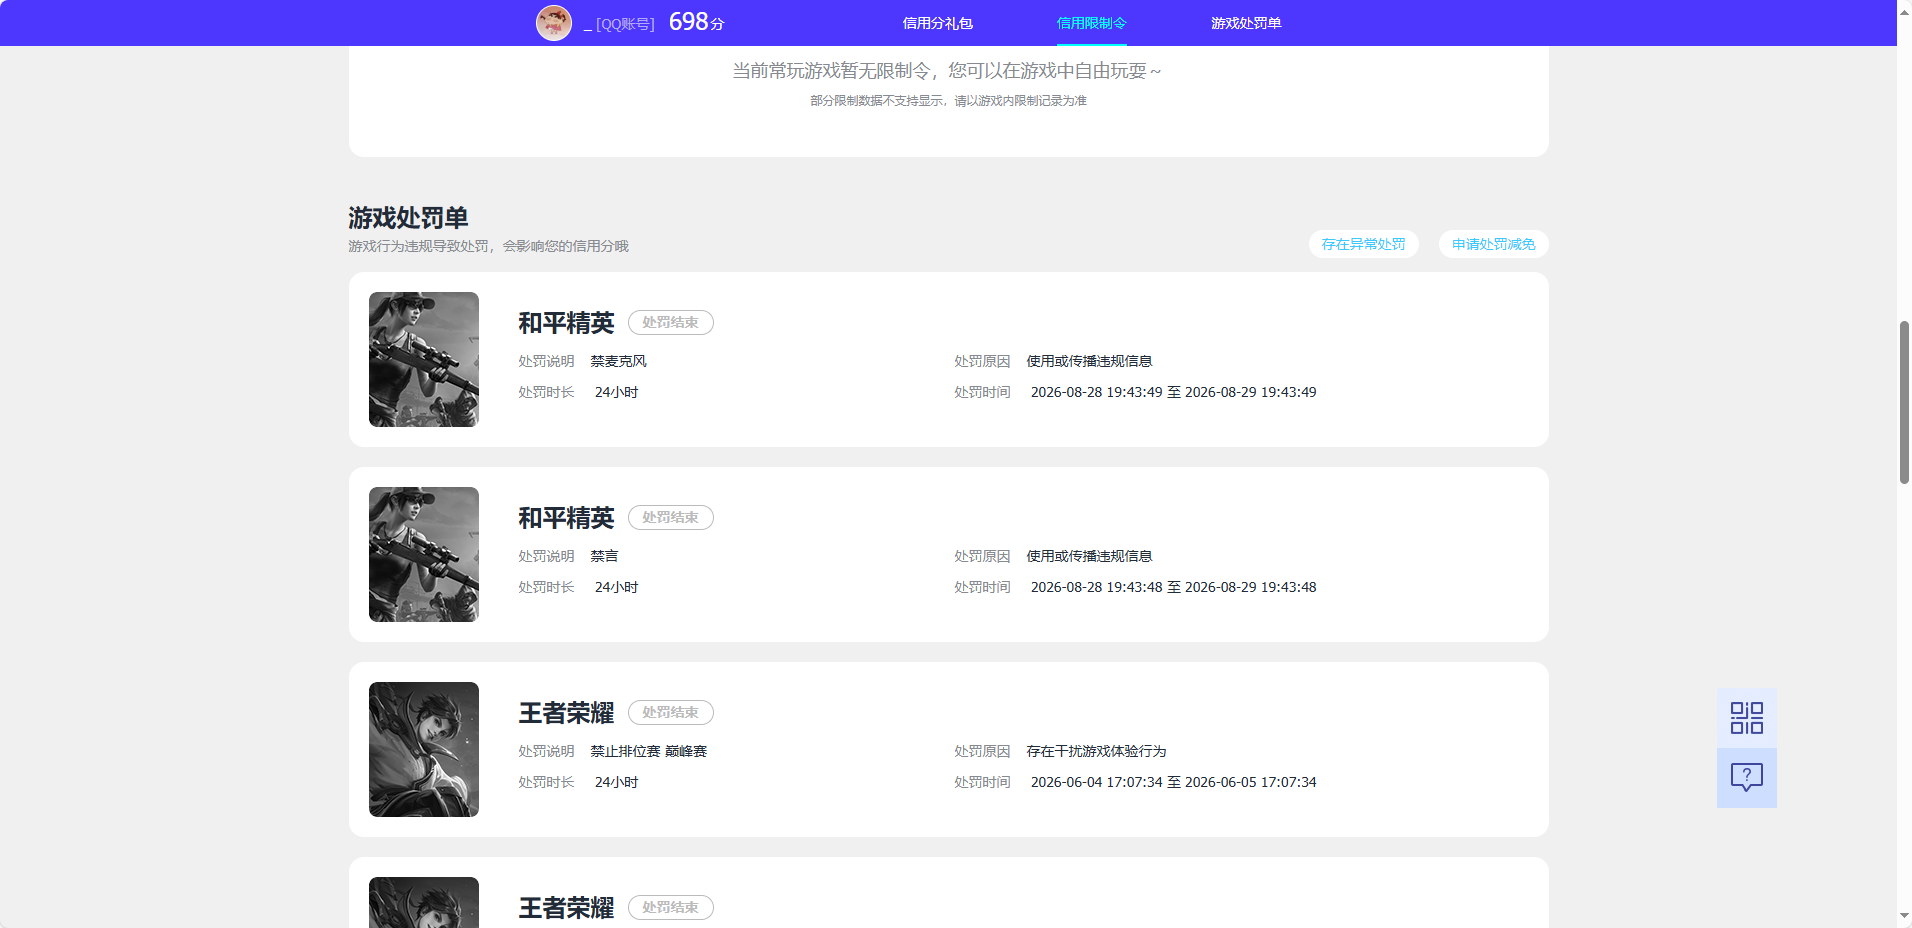The width and height of the screenshot is (1912, 928).
Task: Open 和平精英 thumbnail in 禁言 card
Action: pyautogui.click(x=424, y=554)
